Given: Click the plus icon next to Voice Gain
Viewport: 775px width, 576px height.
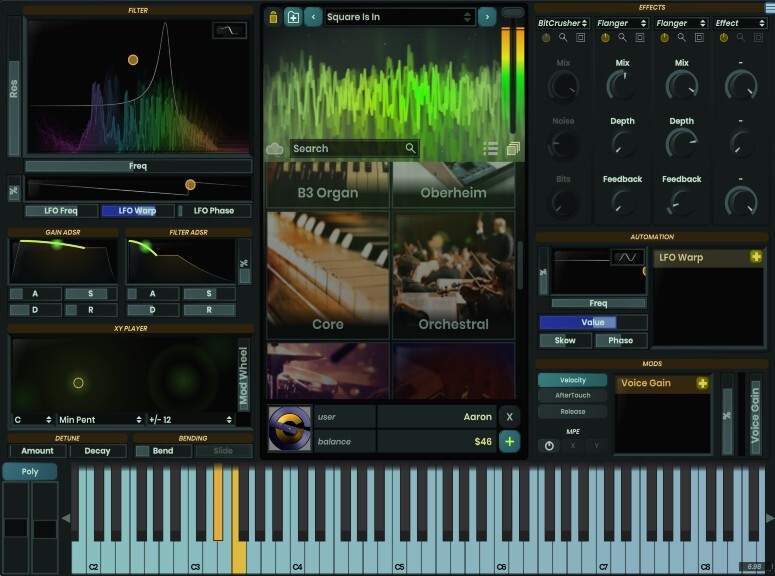Looking at the screenshot, I should coord(702,383).
